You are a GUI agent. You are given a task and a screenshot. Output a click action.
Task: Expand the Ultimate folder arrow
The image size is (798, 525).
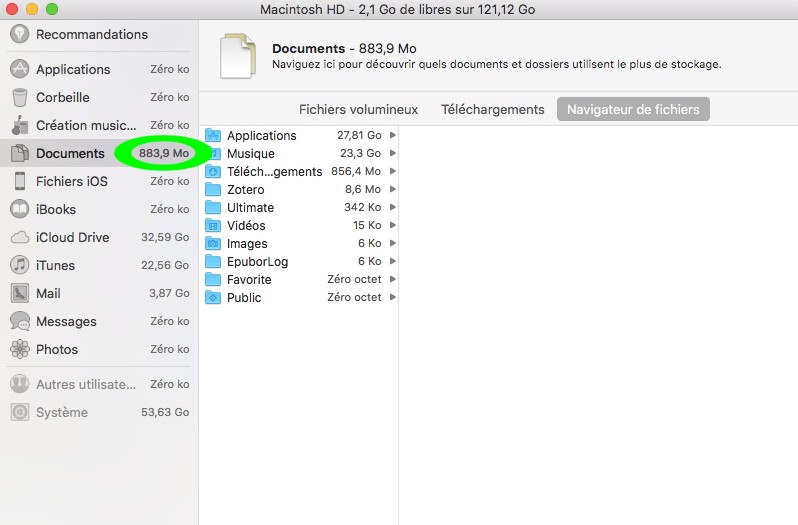392,207
